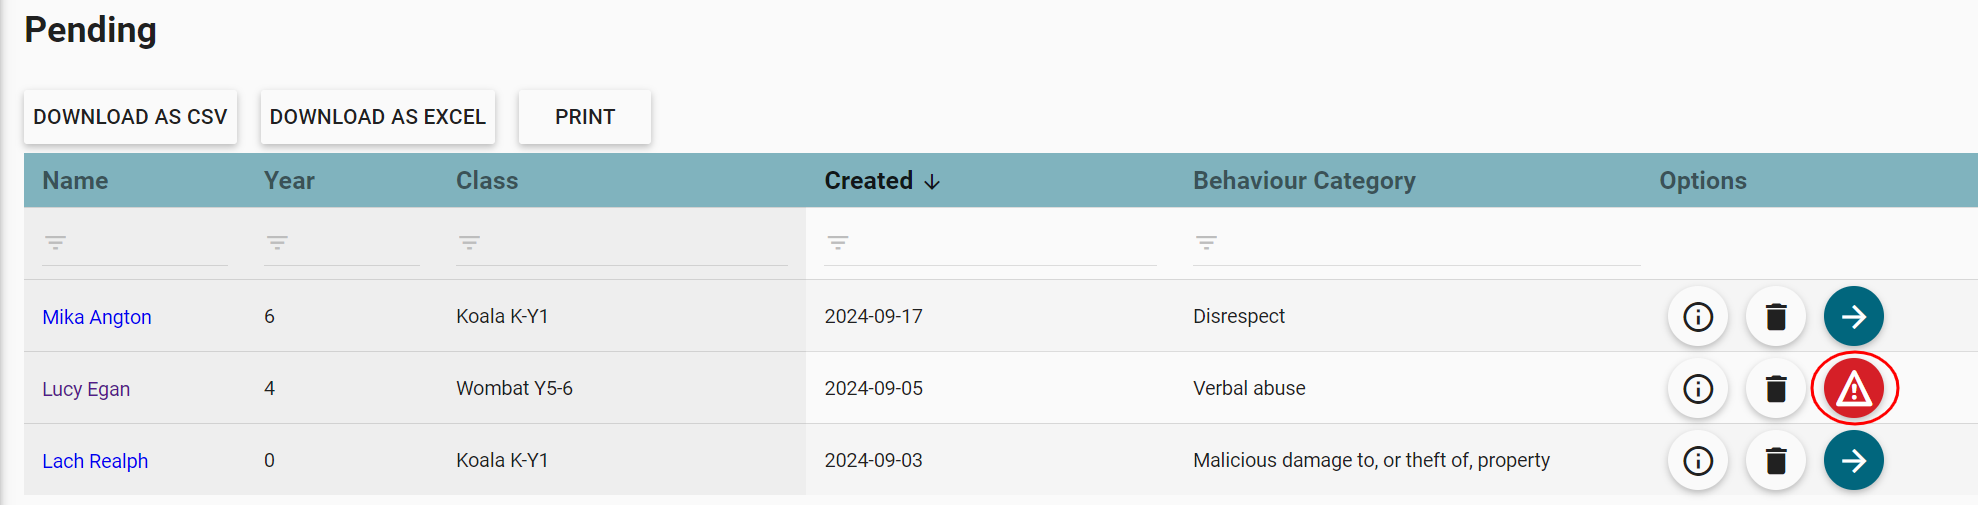The height and width of the screenshot is (505, 1978).
Task: Open Lucy Egan's student link
Action: (x=86, y=389)
